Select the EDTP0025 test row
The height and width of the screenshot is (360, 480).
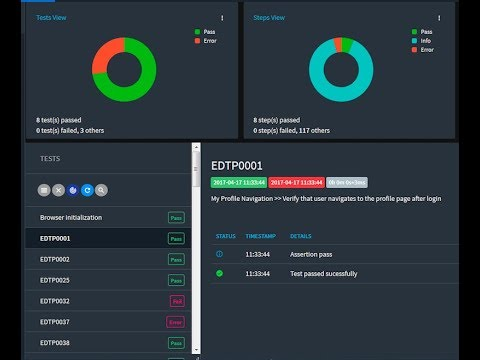(x=108, y=280)
